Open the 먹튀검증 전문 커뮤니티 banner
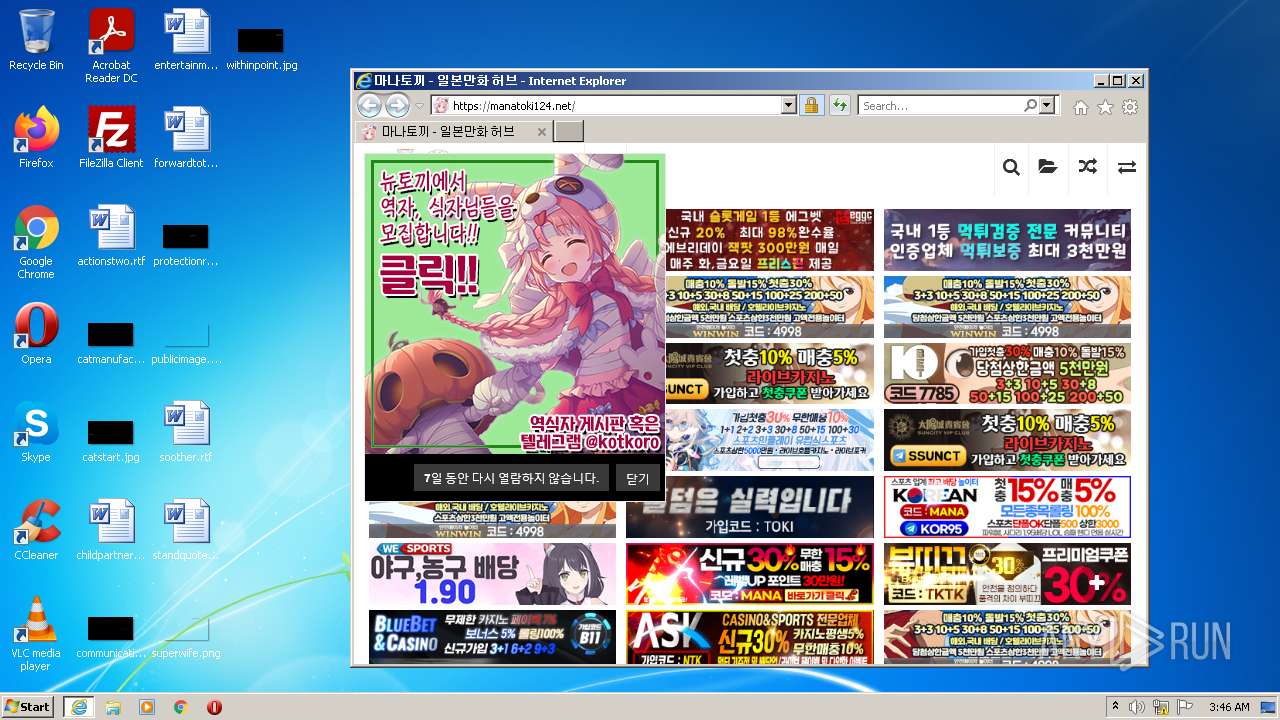Screen dimensions: 1280x720 pos(1007,240)
